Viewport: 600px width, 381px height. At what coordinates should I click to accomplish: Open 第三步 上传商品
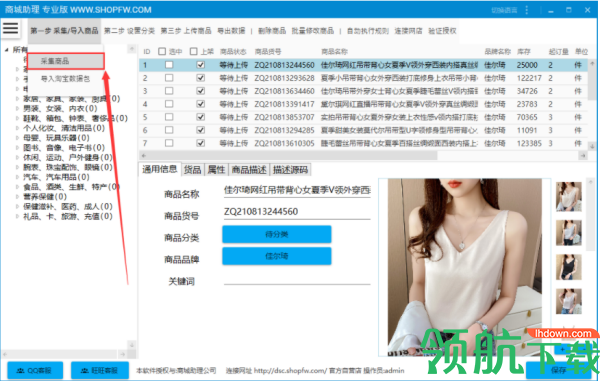pos(186,31)
